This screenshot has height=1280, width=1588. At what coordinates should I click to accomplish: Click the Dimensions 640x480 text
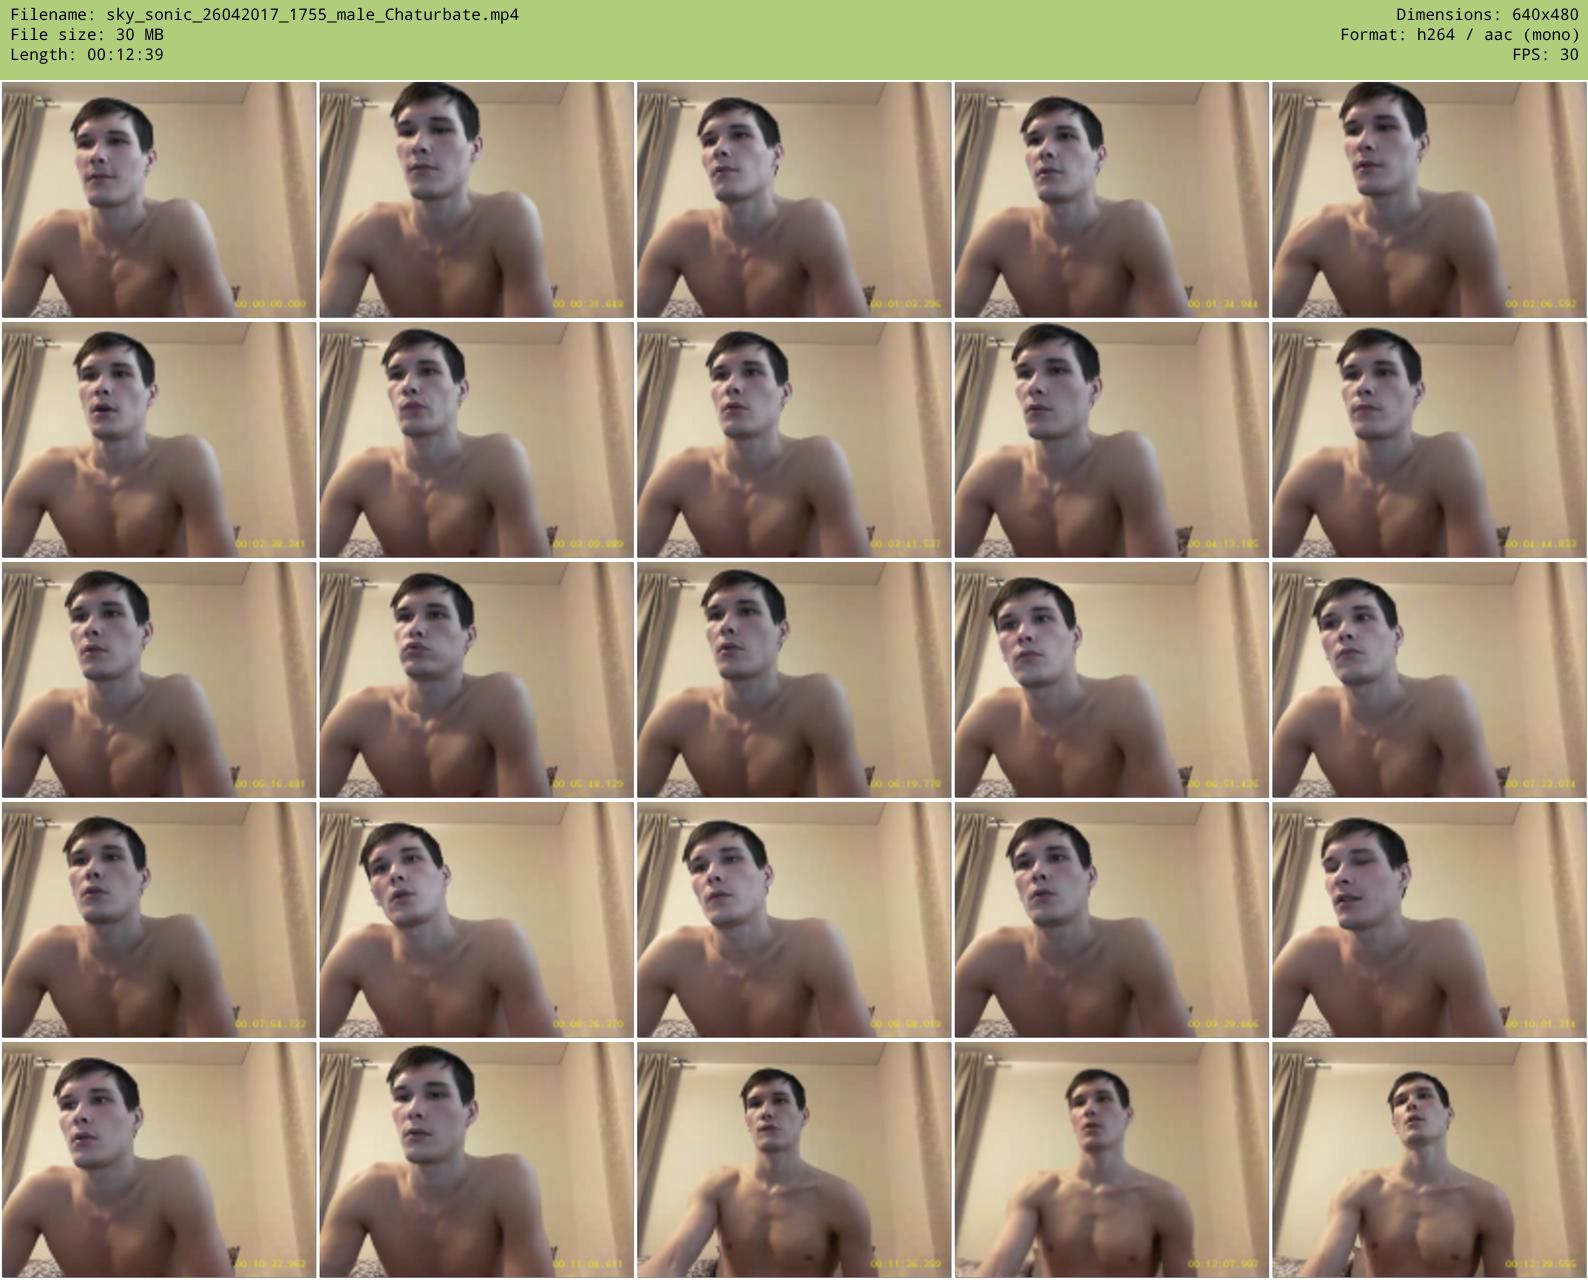pos(1487,14)
